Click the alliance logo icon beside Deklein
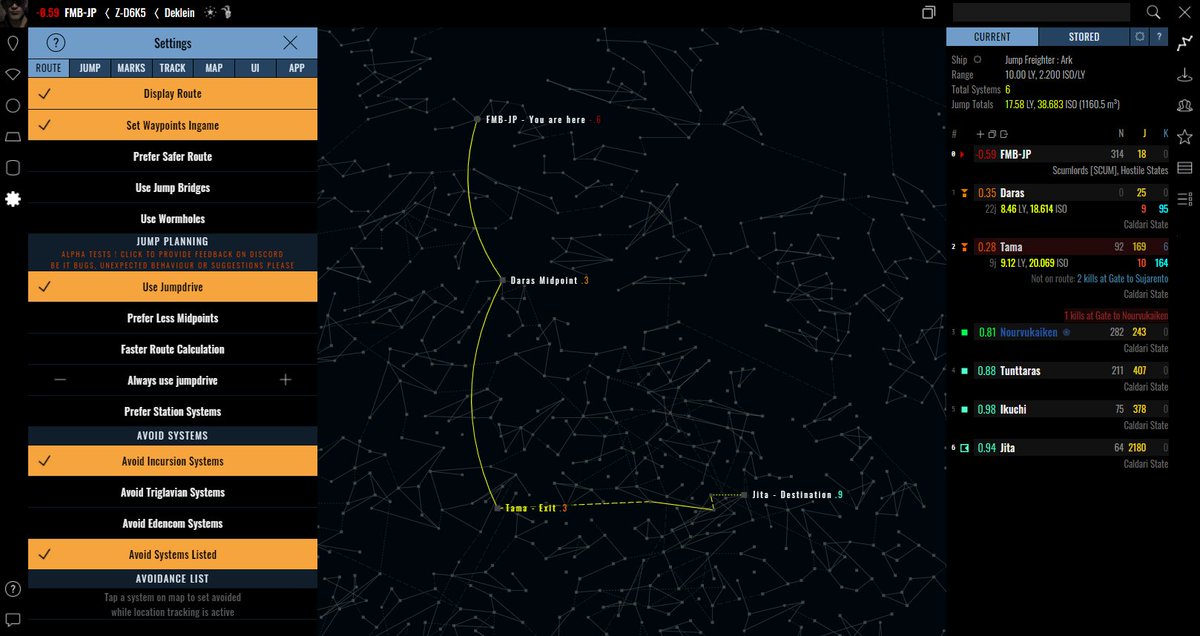 tap(226, 12)
